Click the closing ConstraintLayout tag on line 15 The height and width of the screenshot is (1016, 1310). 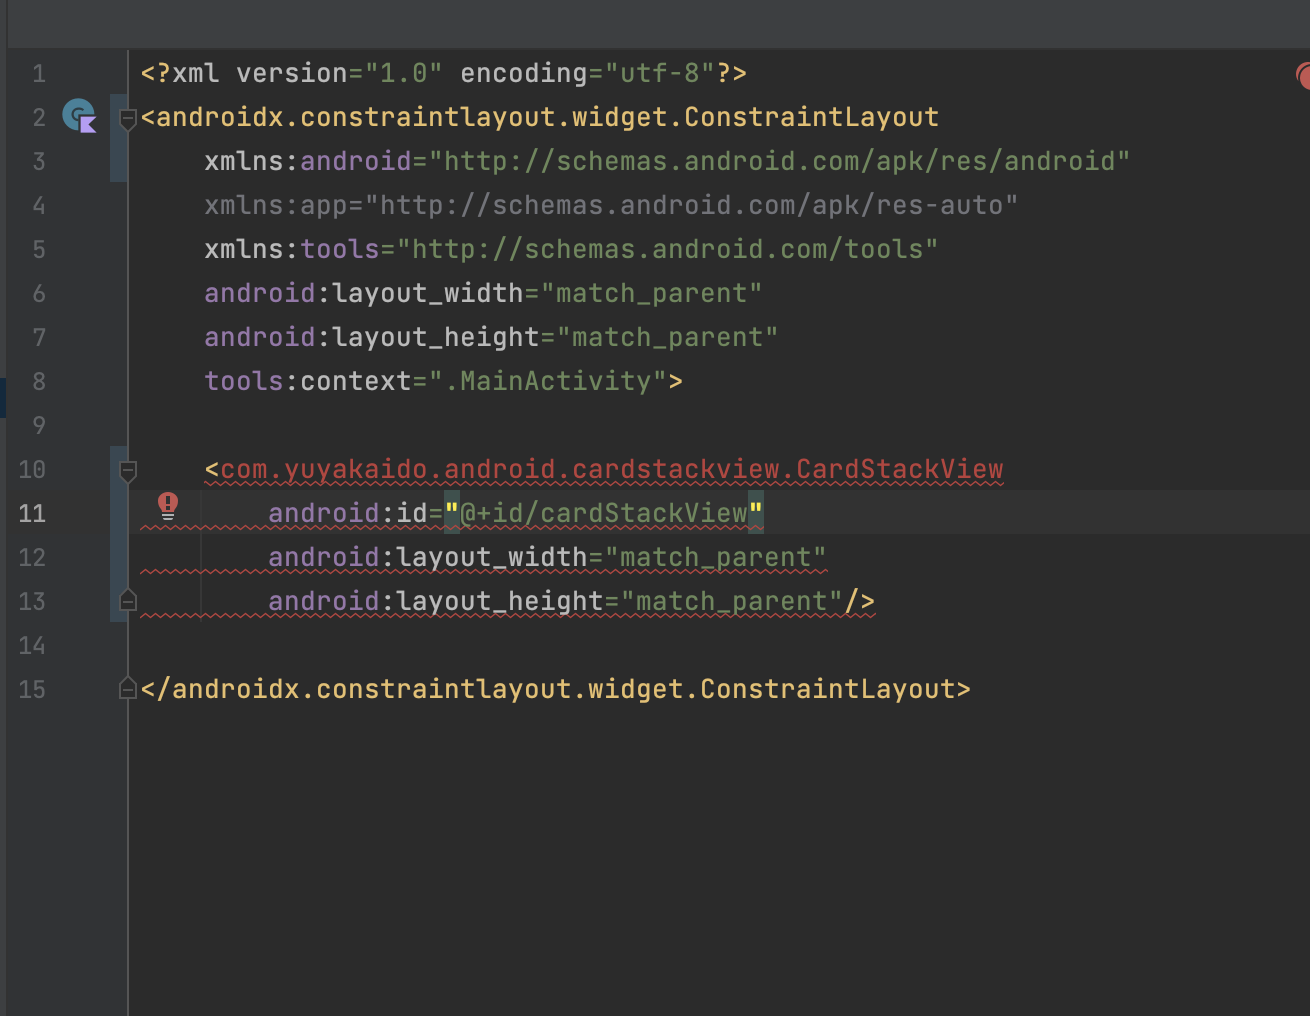pyautogui.click(x=556, y=689)
